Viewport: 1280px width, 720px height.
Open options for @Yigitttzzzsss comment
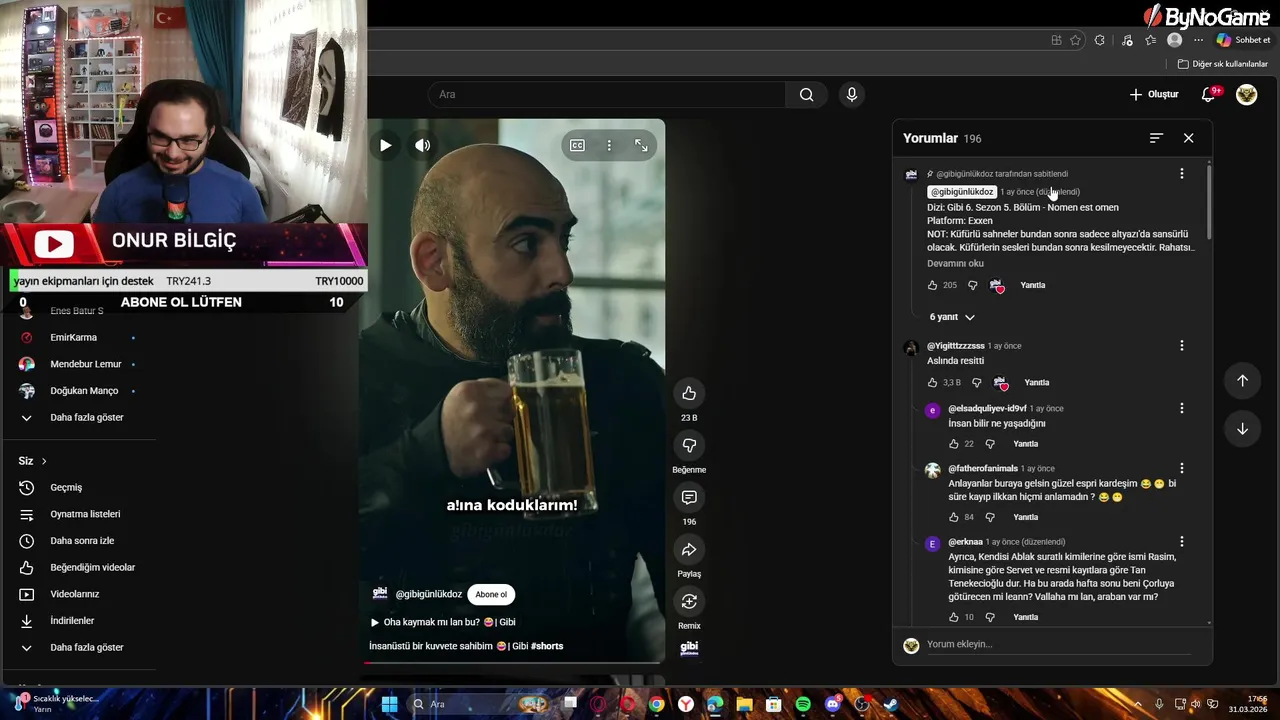1181,346
